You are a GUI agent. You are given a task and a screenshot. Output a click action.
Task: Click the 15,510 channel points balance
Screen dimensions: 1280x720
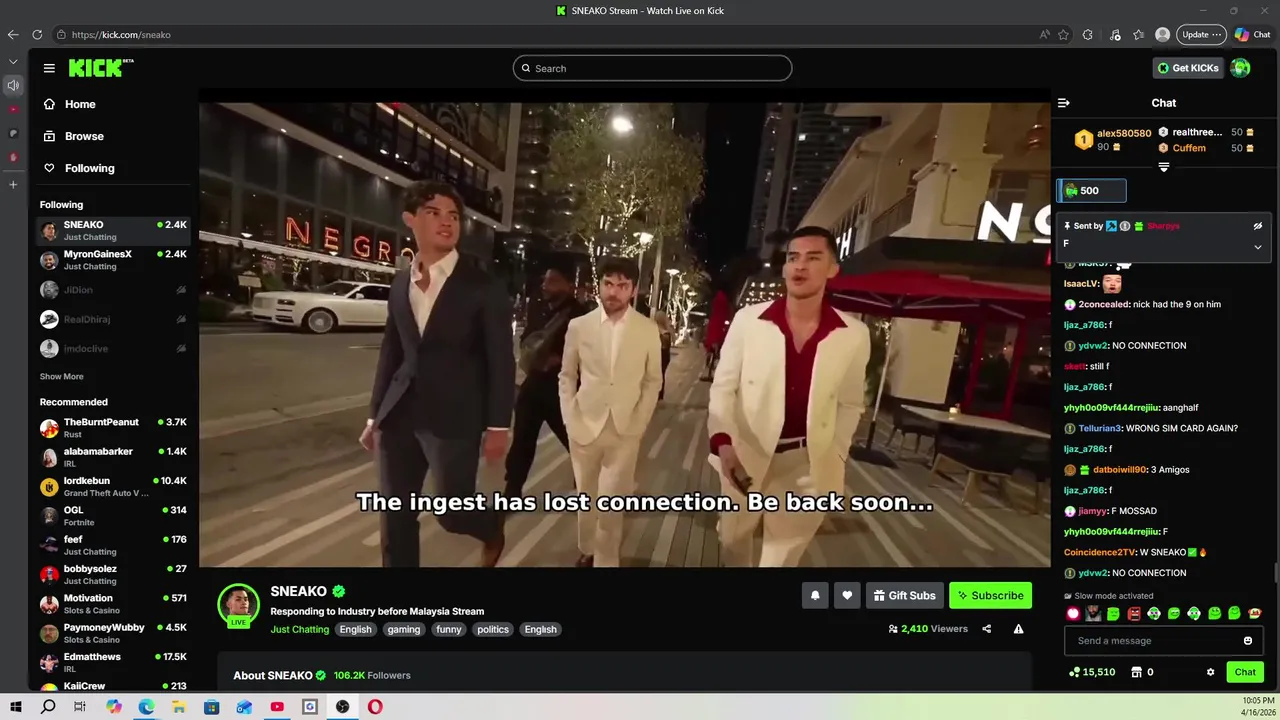[x=1091, y=672]
